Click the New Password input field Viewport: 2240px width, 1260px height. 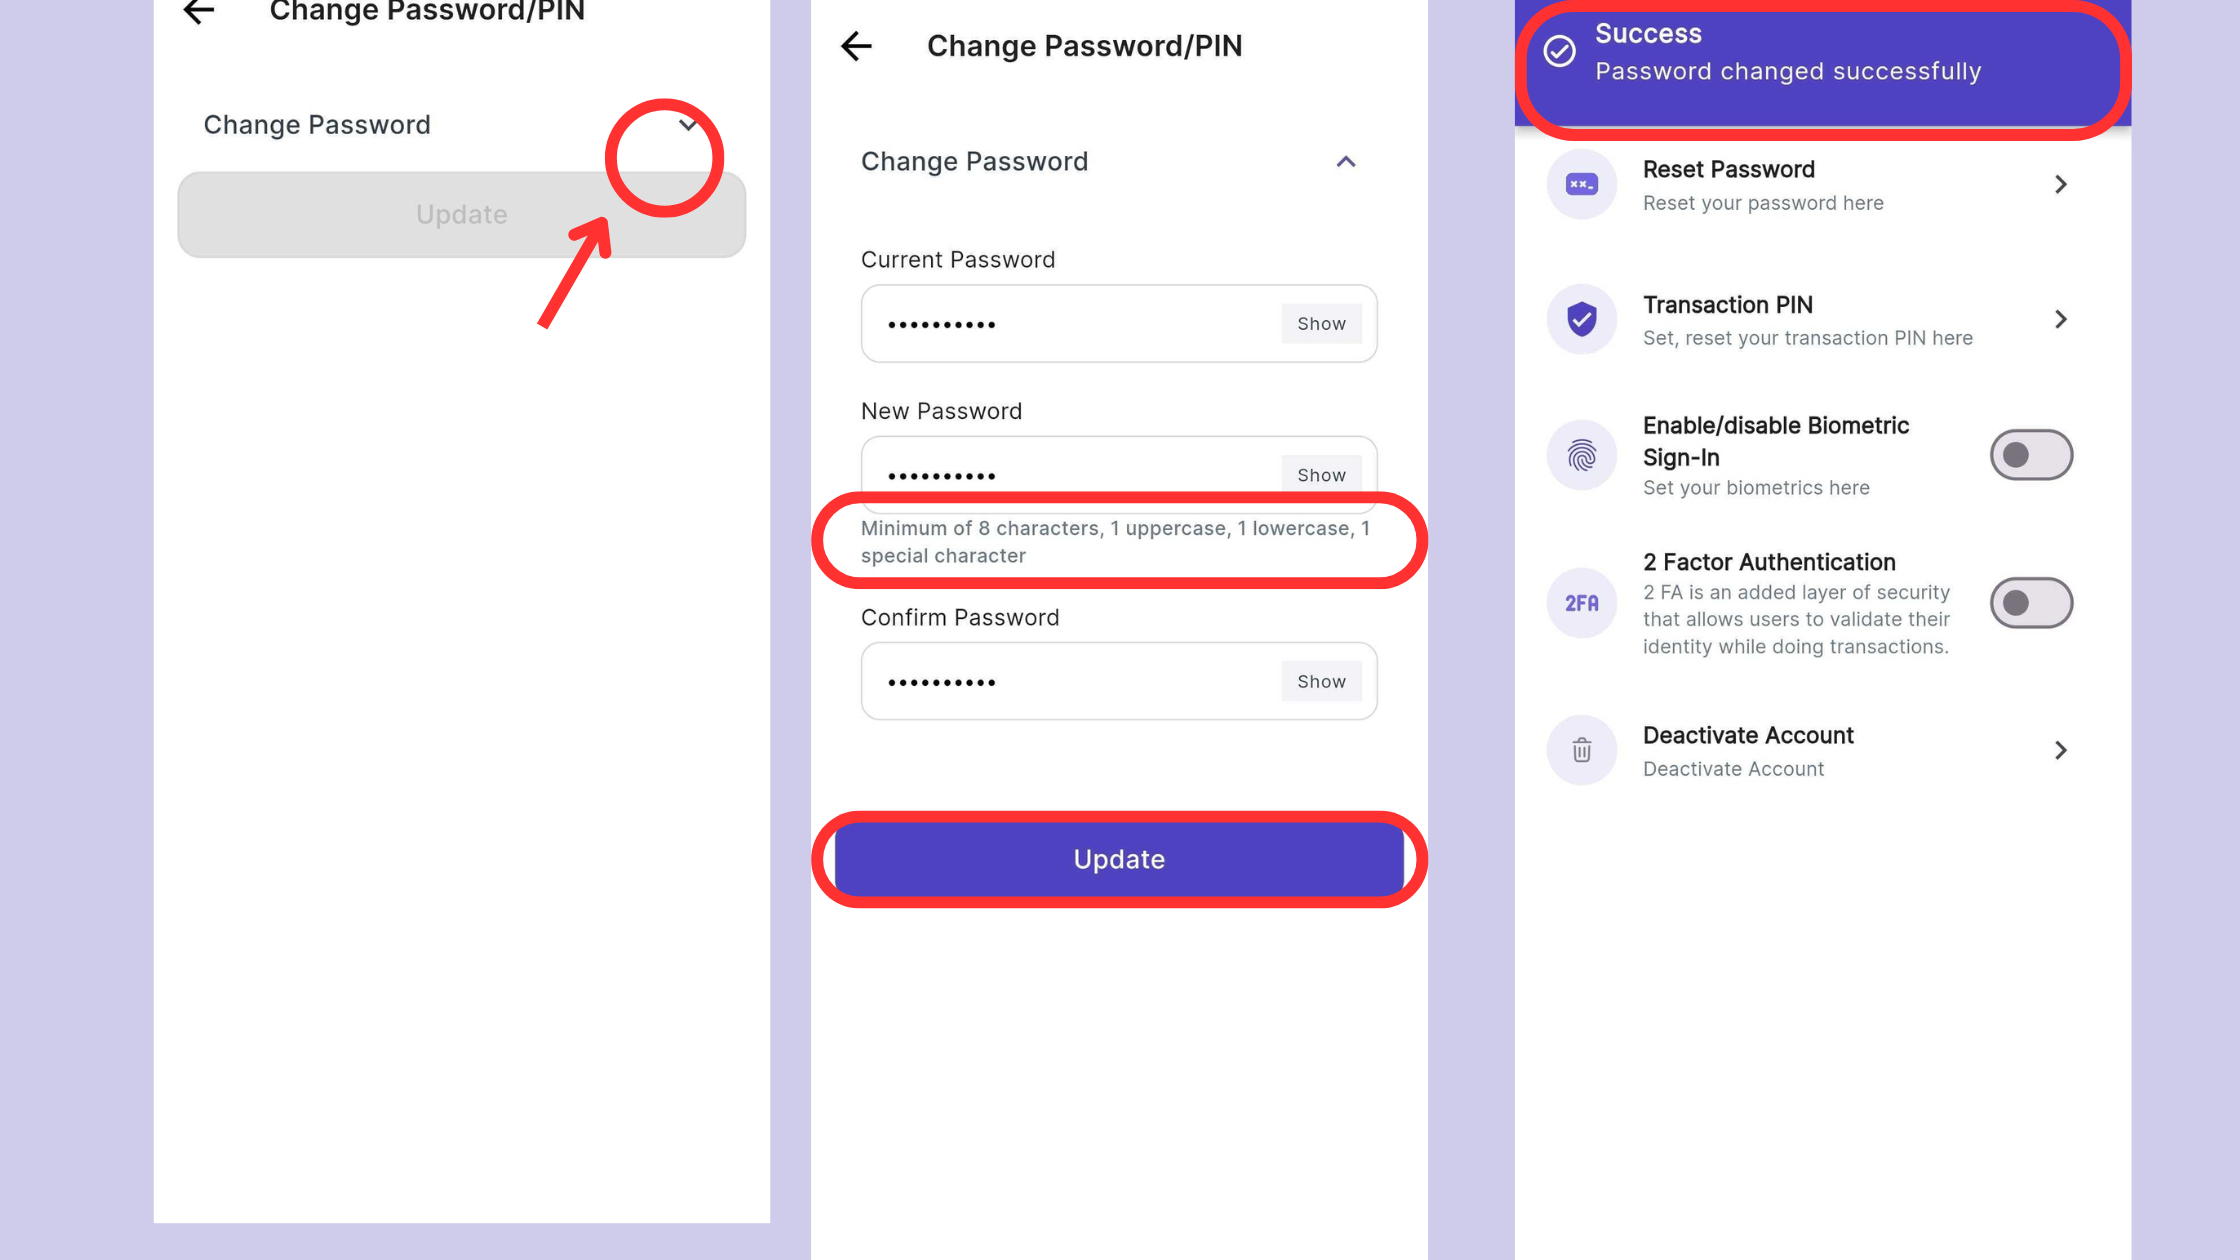click(x=1118, y=474)
